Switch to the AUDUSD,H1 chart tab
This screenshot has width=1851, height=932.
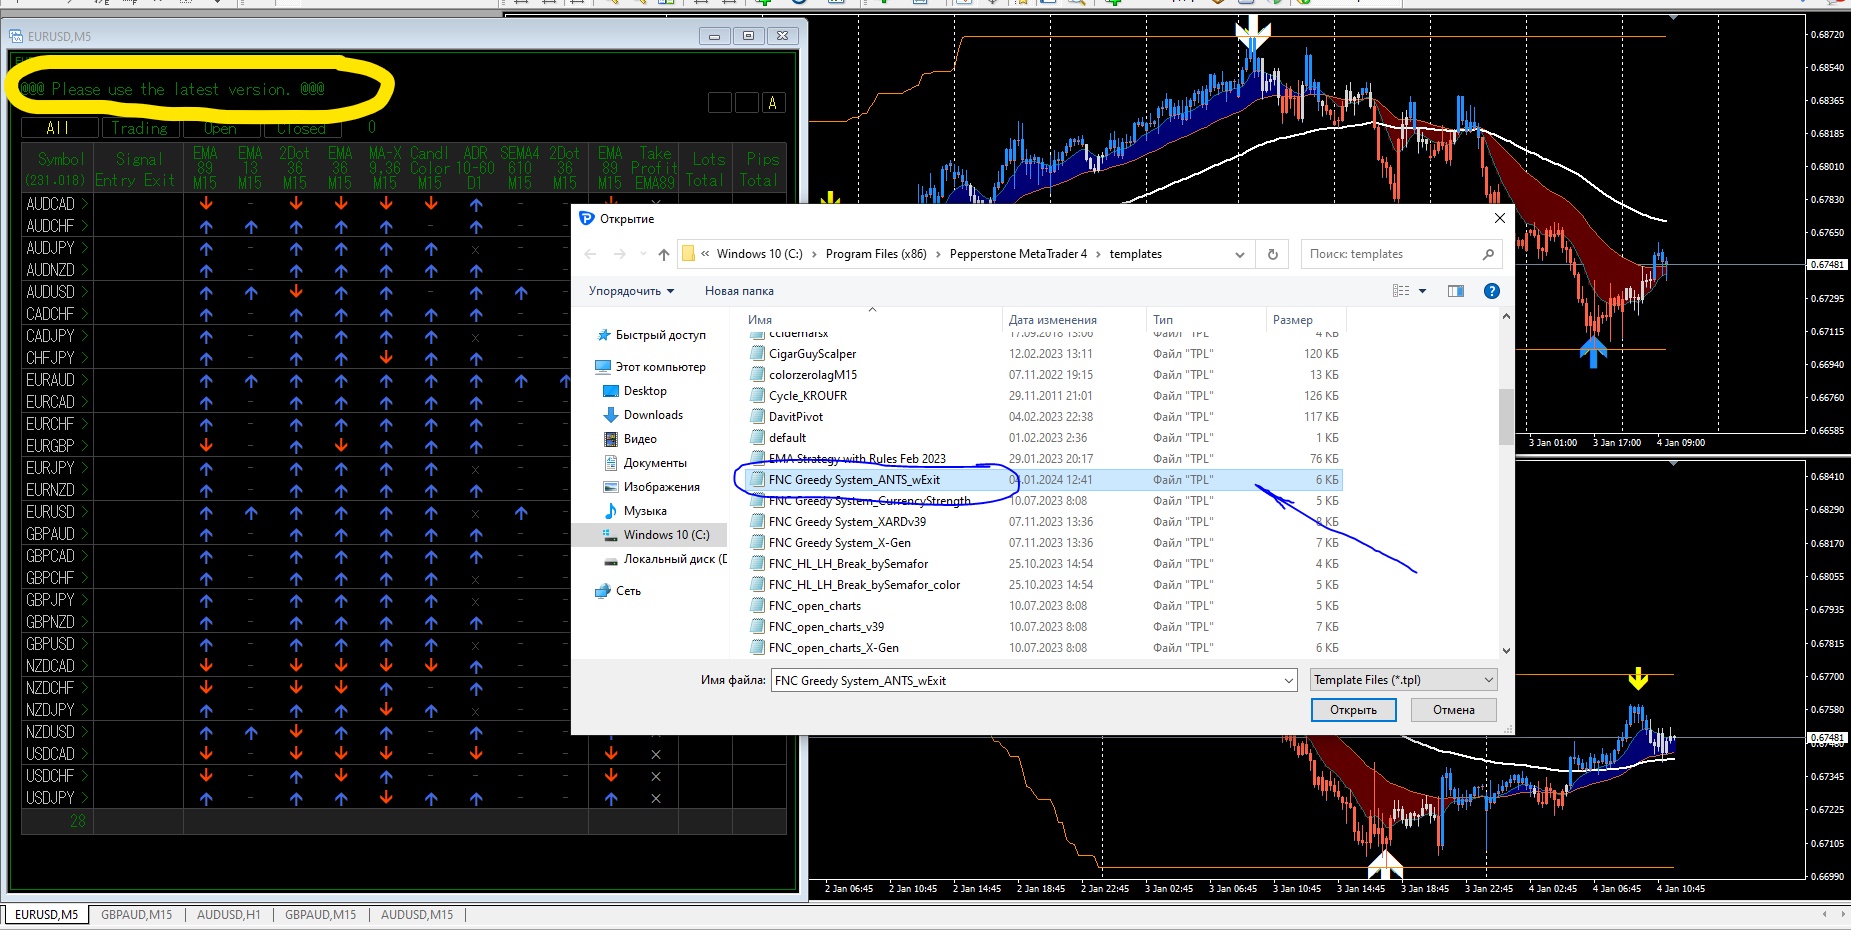pos(228,915)
